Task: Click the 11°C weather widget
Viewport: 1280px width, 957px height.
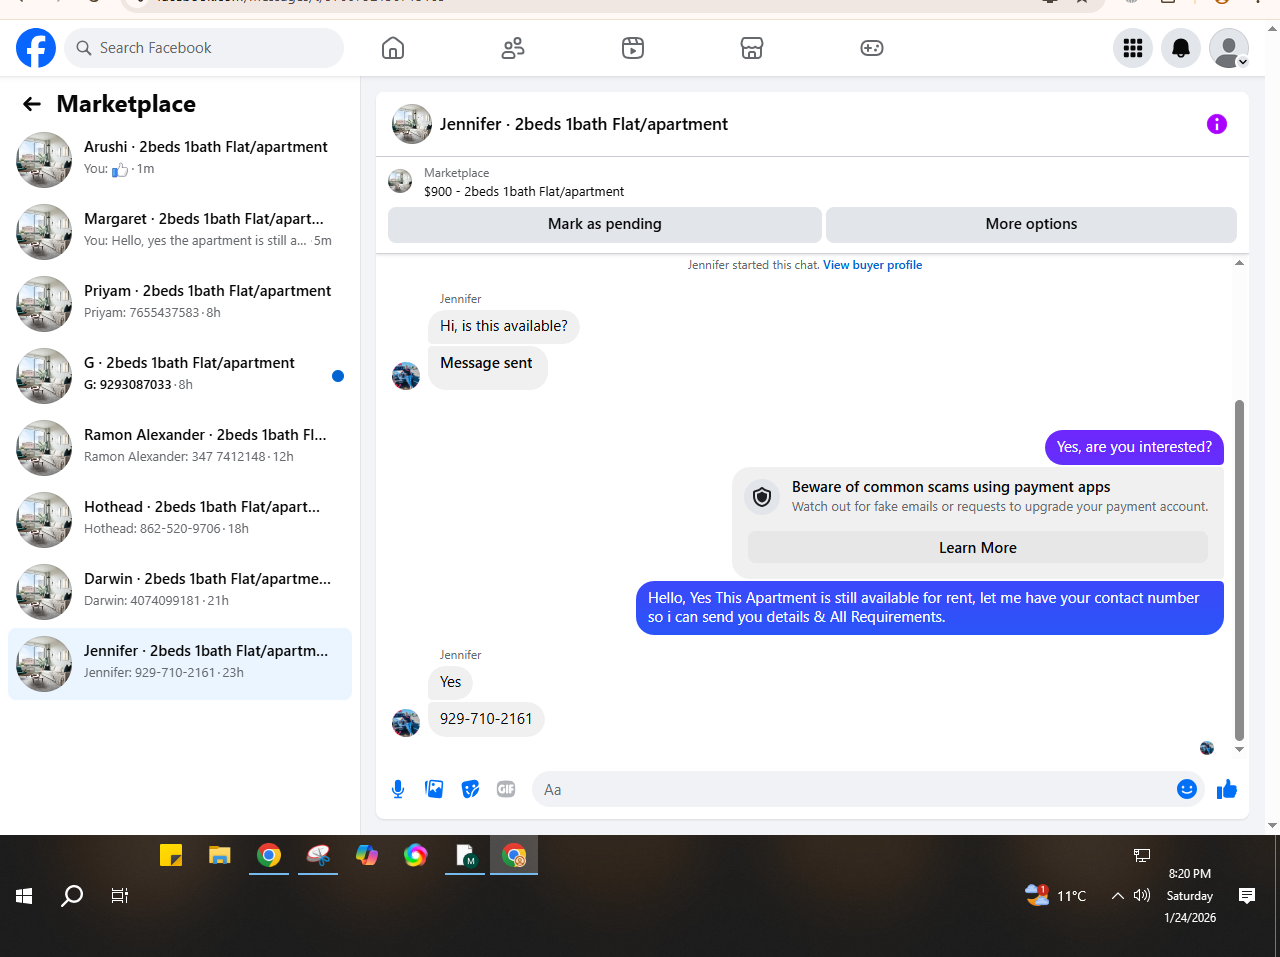Action: click(x=1056, y=896)
